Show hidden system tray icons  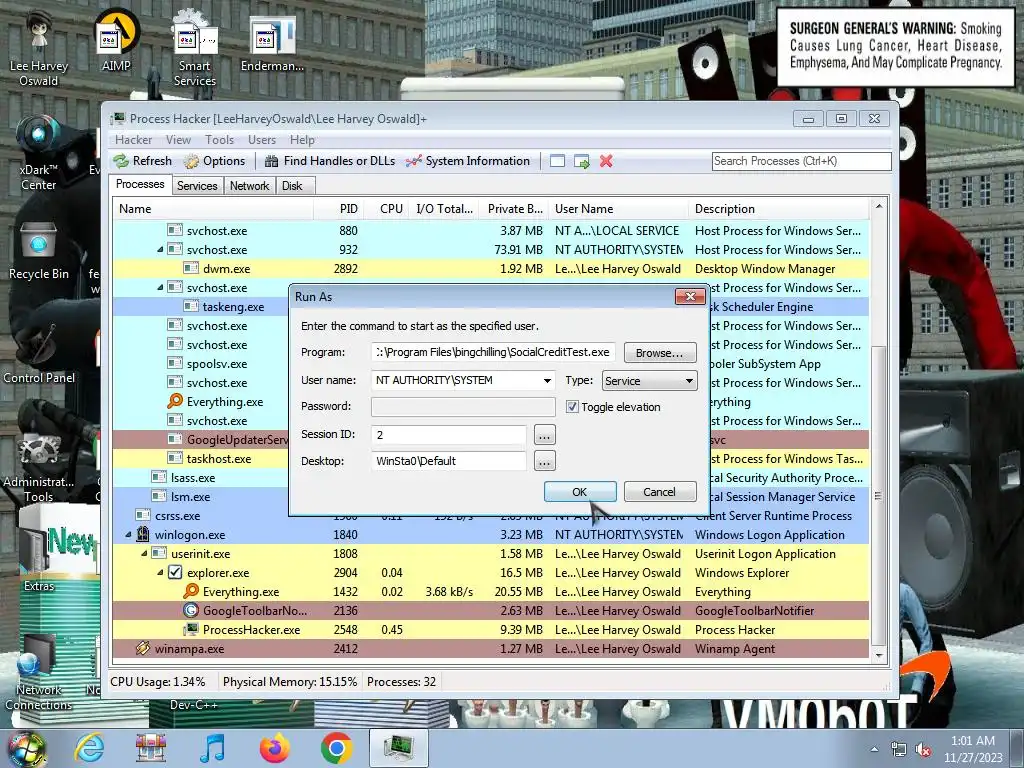(874, 750)
